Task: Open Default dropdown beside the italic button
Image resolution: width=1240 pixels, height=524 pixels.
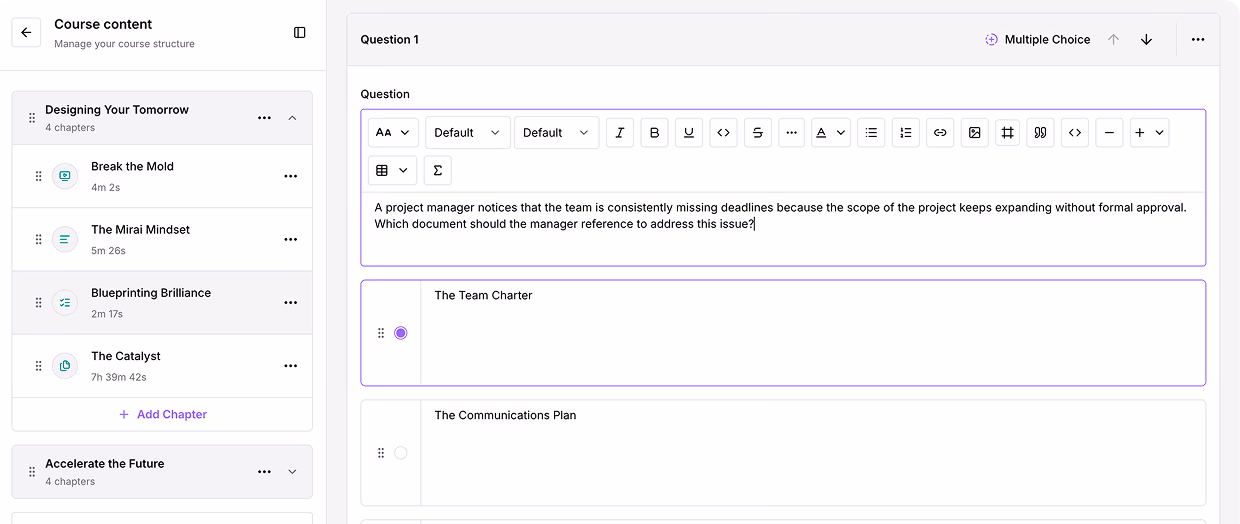Action: [557, 132]
